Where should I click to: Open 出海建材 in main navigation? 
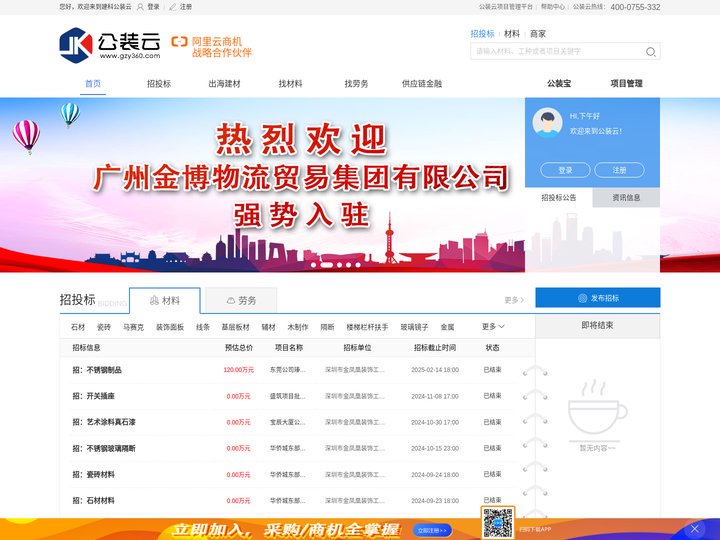coord(225,84)
